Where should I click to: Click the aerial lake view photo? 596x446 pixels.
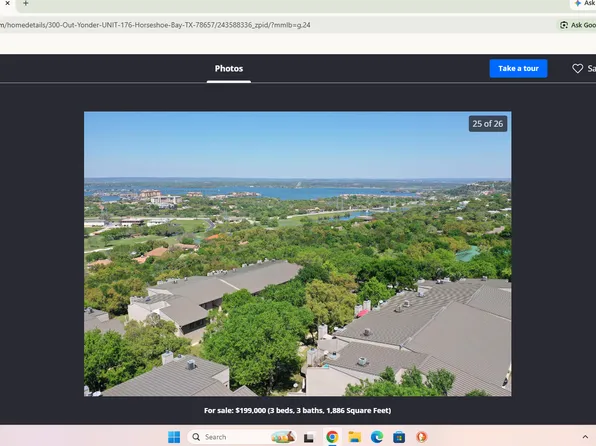point(298,254)
